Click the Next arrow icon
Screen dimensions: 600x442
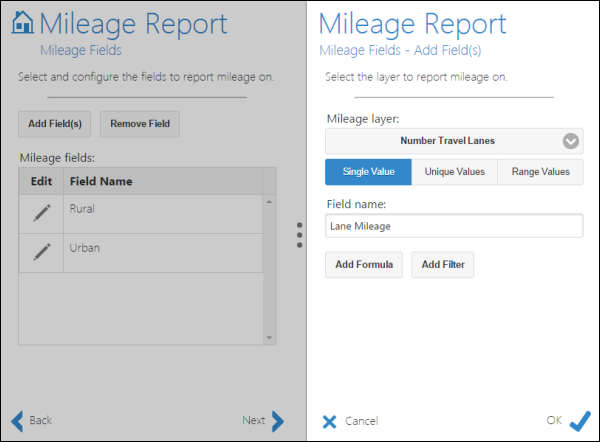click(277, 420)
